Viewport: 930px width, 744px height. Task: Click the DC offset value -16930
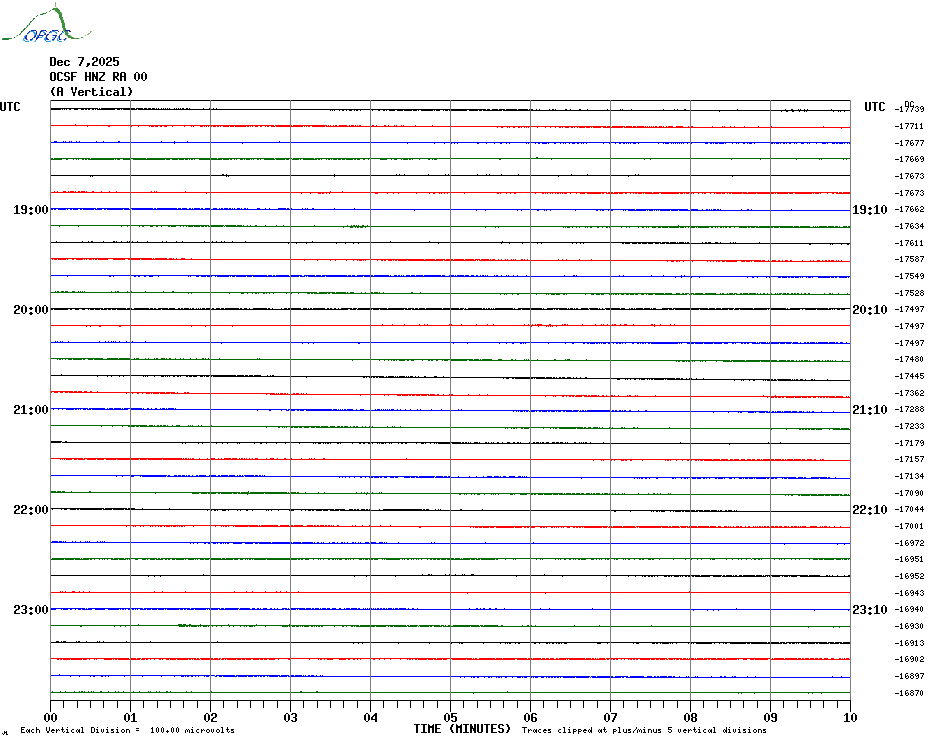coord(909,627)
